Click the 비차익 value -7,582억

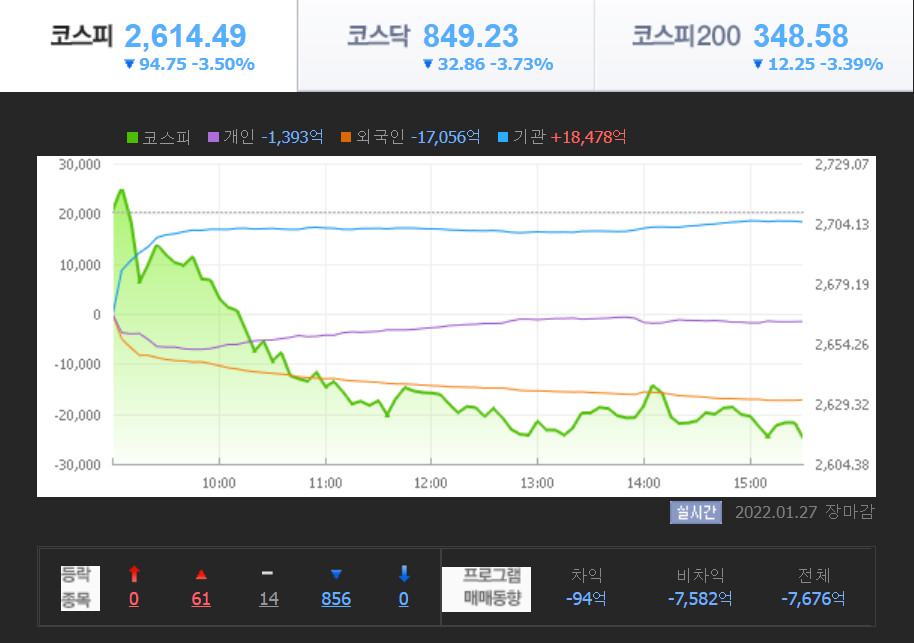[x=700, y=599]
